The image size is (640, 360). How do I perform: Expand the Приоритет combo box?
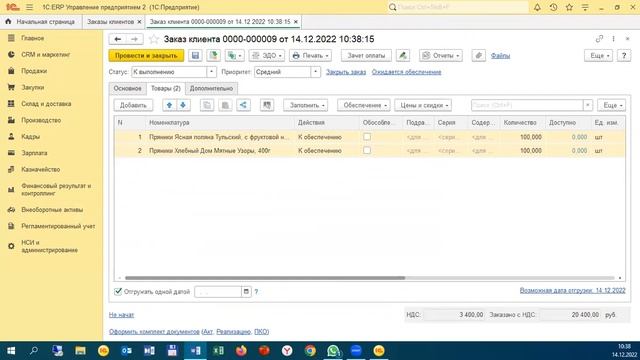[x=316, y=72]
